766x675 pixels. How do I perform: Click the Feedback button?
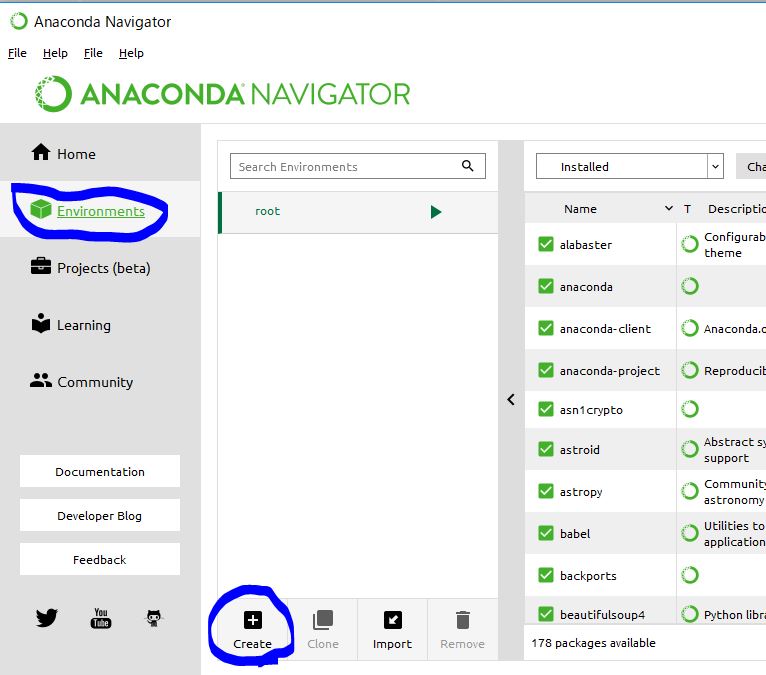[100, 559]
